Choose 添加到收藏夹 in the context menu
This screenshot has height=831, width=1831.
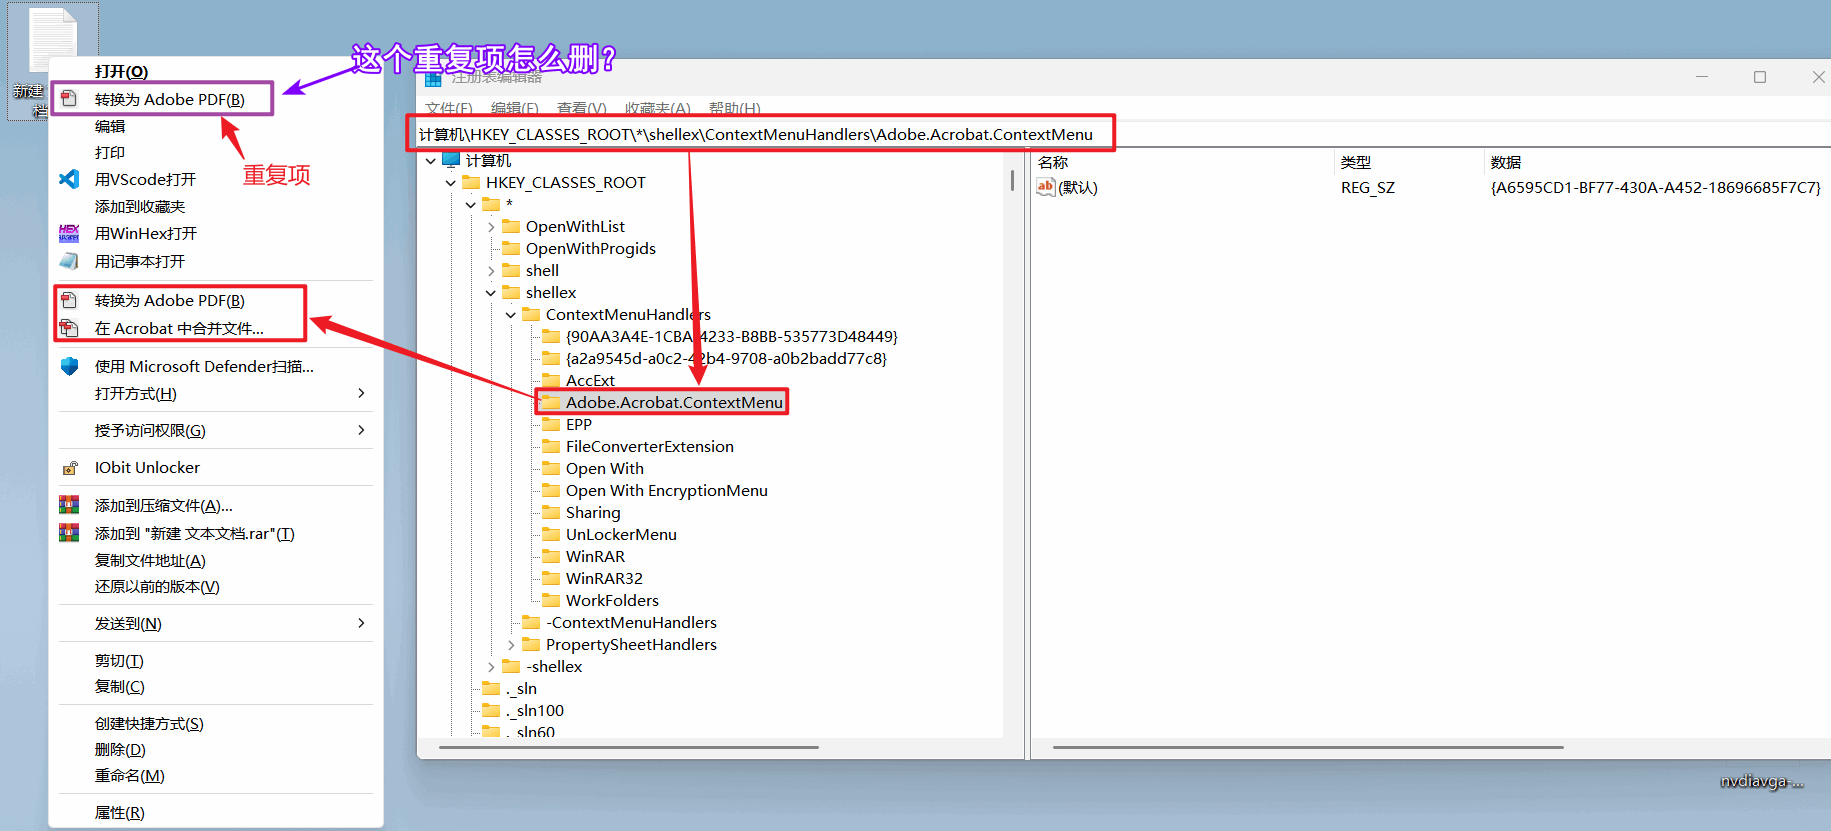click(x=216, y=207)
